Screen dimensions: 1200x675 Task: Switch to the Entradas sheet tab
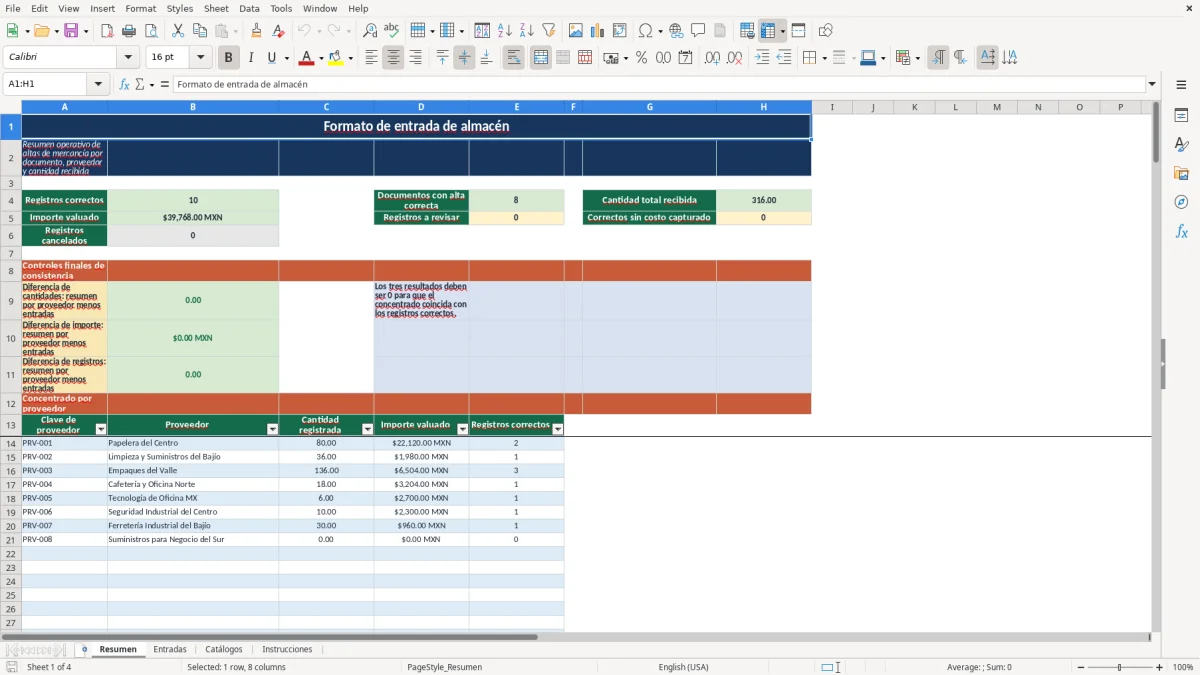[170, 650]
